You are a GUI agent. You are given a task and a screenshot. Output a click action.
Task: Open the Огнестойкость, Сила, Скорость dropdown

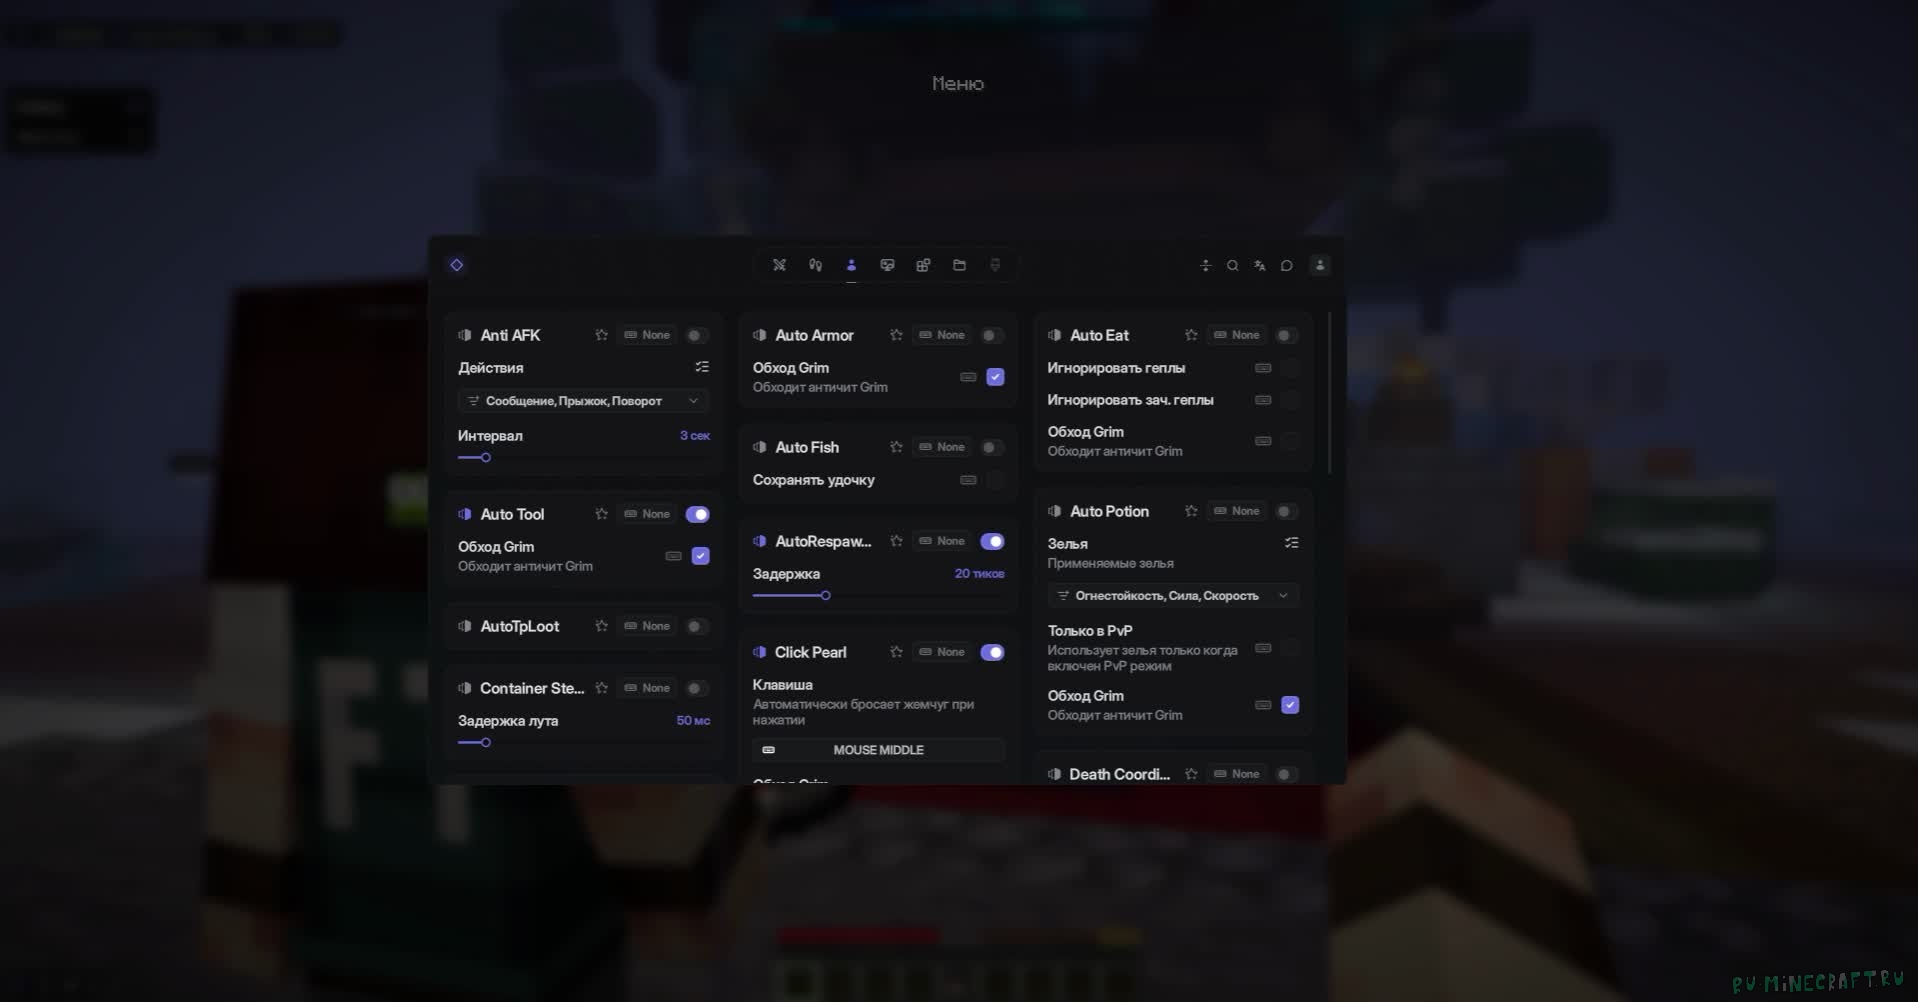(x=1173, y=596)
